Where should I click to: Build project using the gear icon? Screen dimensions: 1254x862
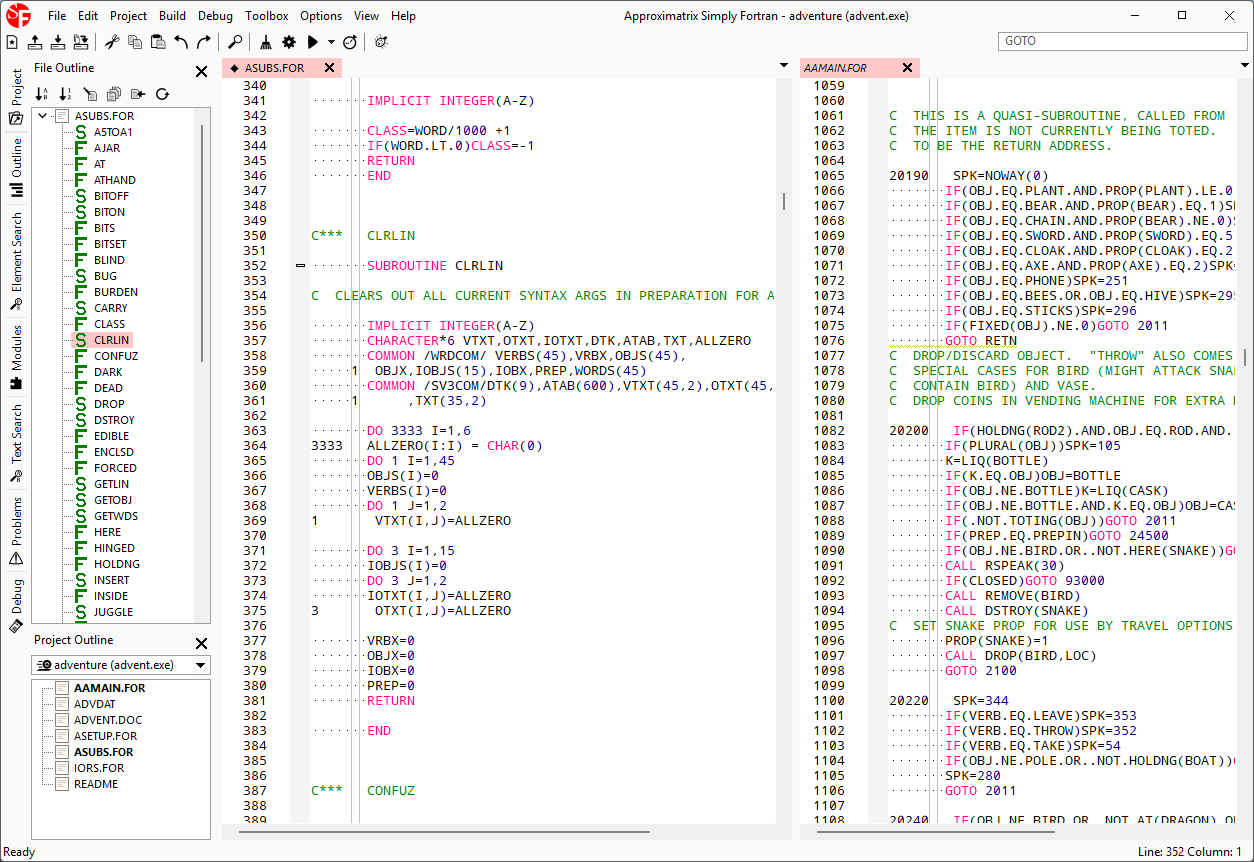289,42
